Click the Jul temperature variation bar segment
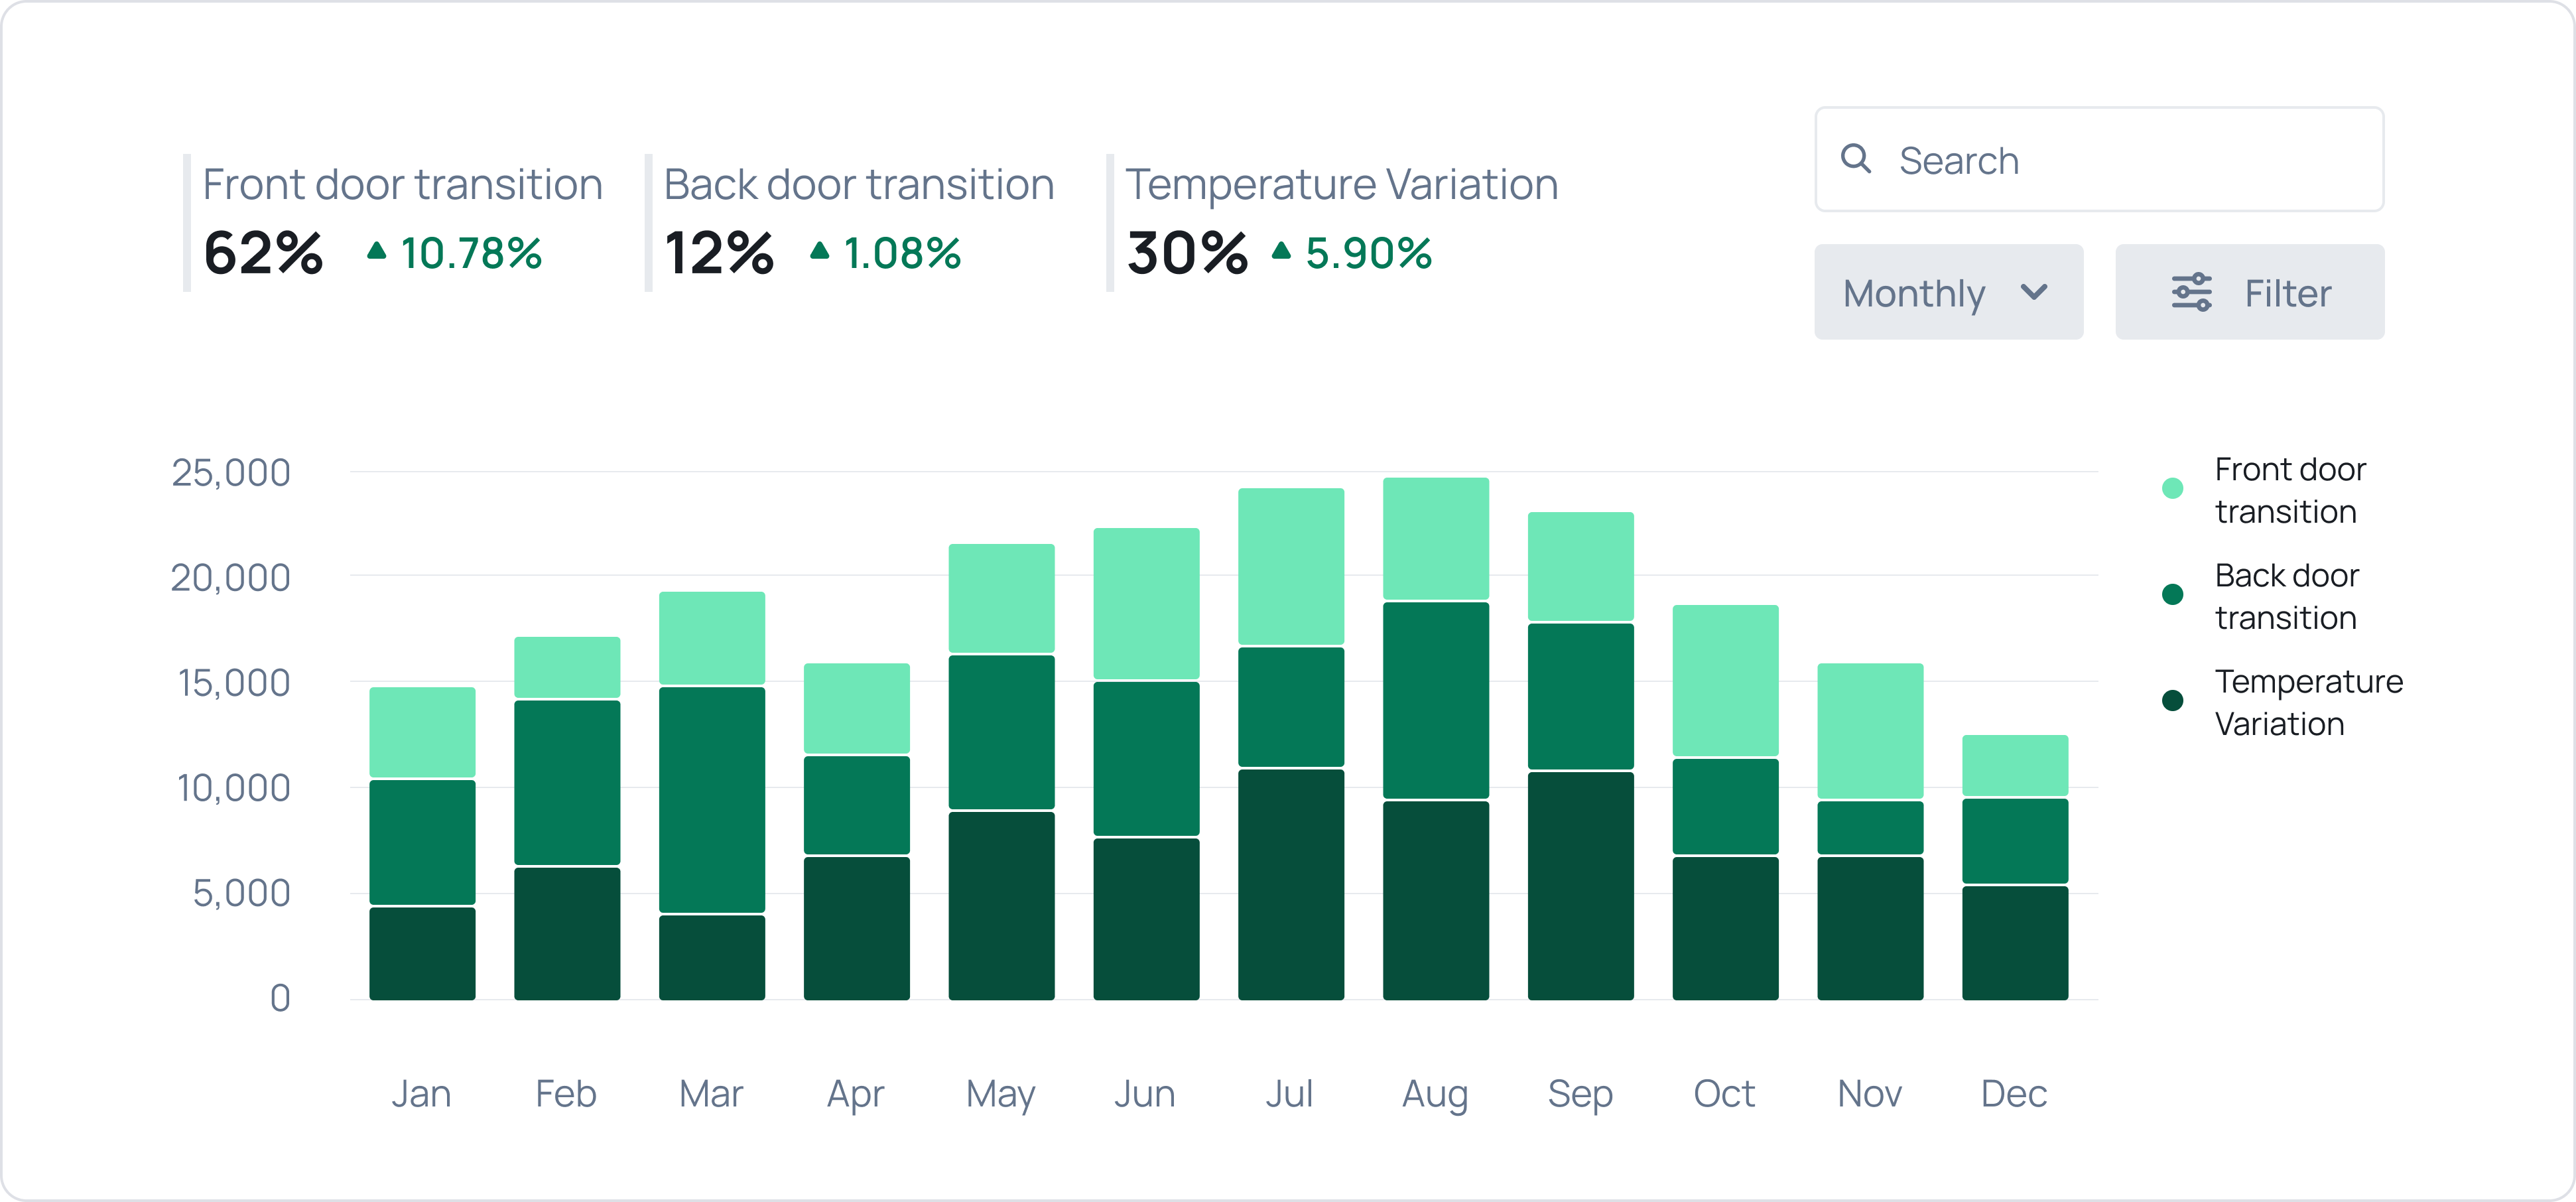Image resolution: width=2576 pixels, height=1202 pixels. 1290,884
